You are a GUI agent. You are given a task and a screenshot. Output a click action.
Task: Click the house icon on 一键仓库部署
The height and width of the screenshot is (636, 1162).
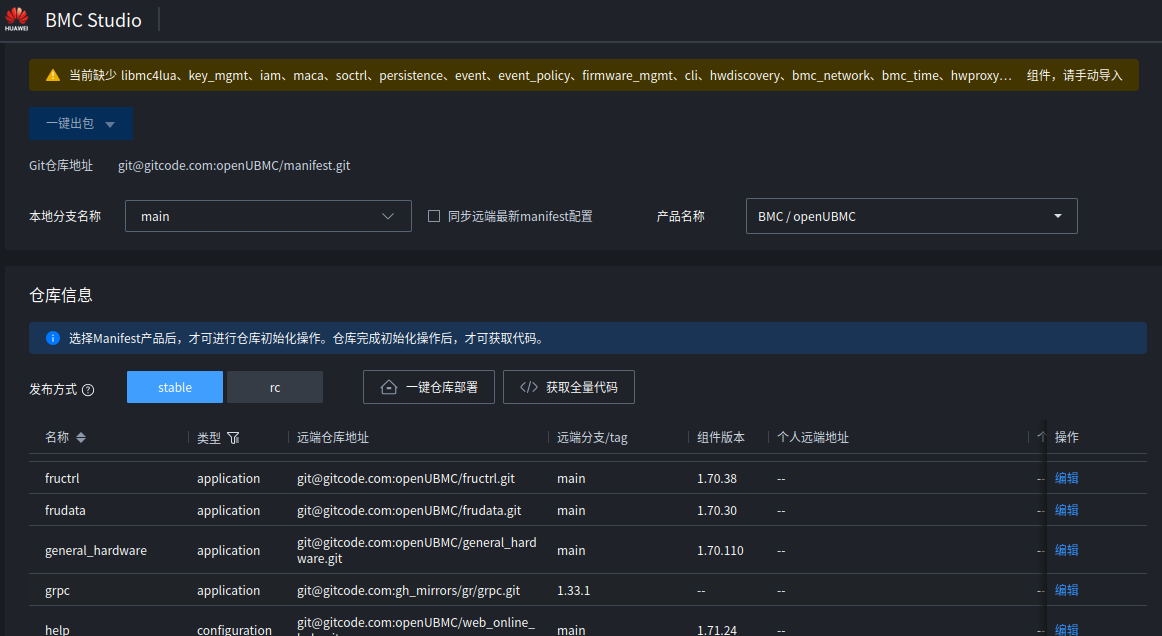(x=389, y=387)
